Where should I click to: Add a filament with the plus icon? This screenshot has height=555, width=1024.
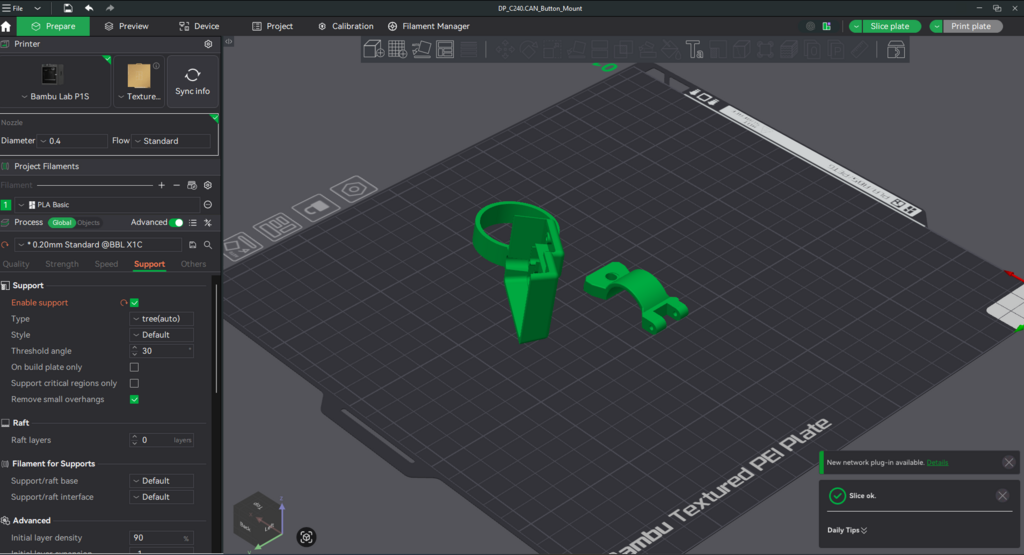click(x=161, y=185)
